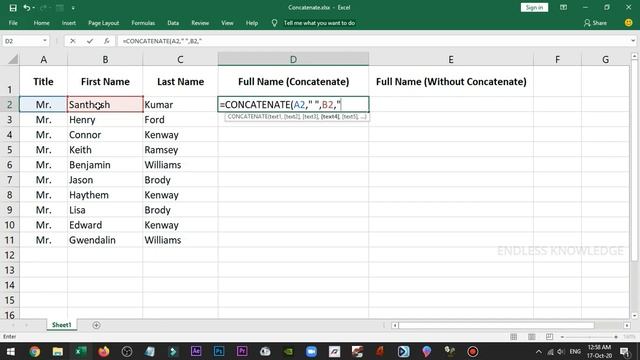The image size is (640, 360).
Task: Select column A header
Action: click(x=43, y=60)
